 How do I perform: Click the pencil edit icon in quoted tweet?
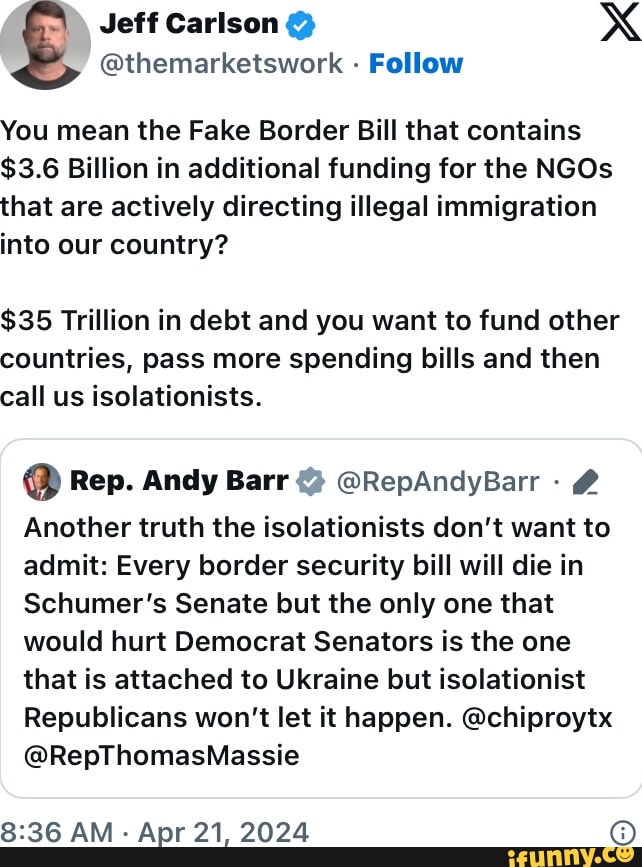coord(587,484)
